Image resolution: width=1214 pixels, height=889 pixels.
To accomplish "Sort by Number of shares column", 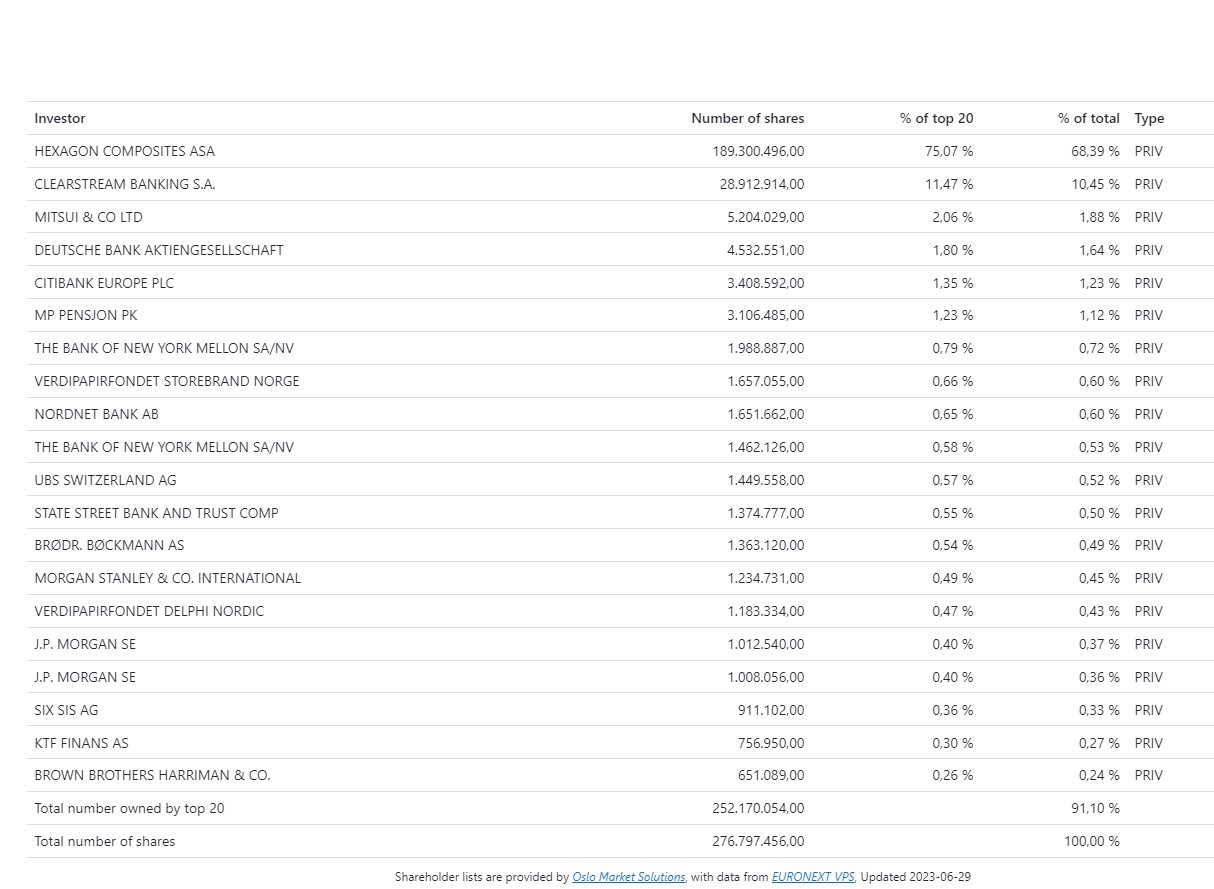I will tap(747, 118).
